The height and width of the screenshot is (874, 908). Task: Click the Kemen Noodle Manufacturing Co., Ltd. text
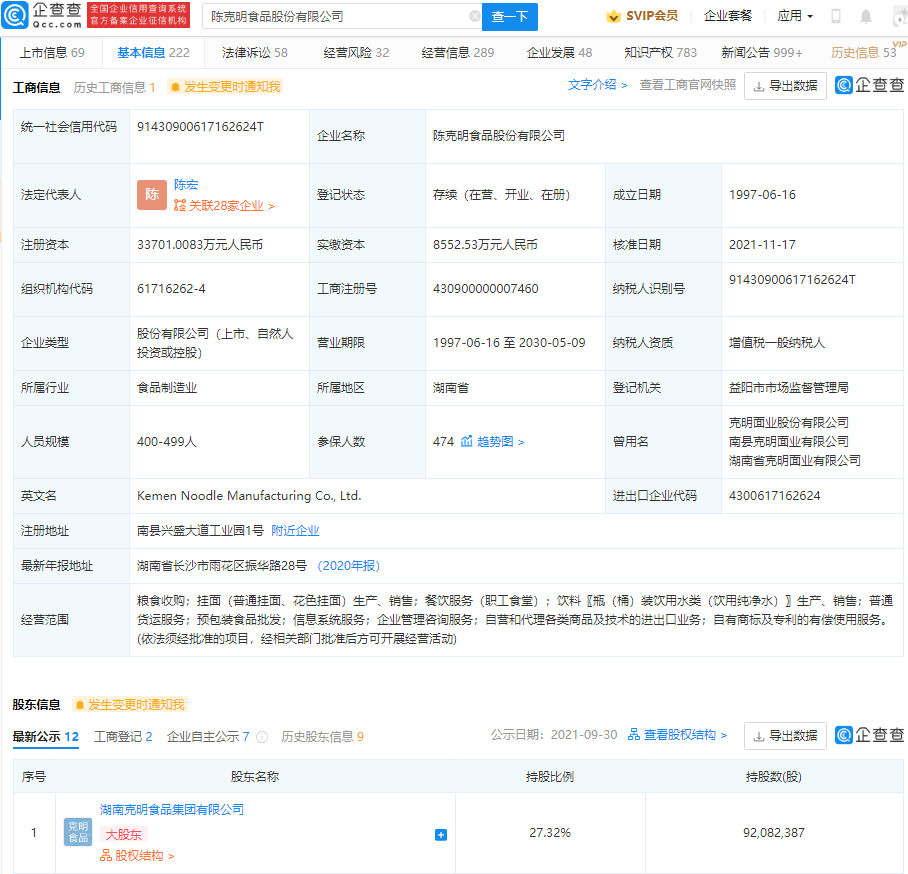click(x=249, y=496)
